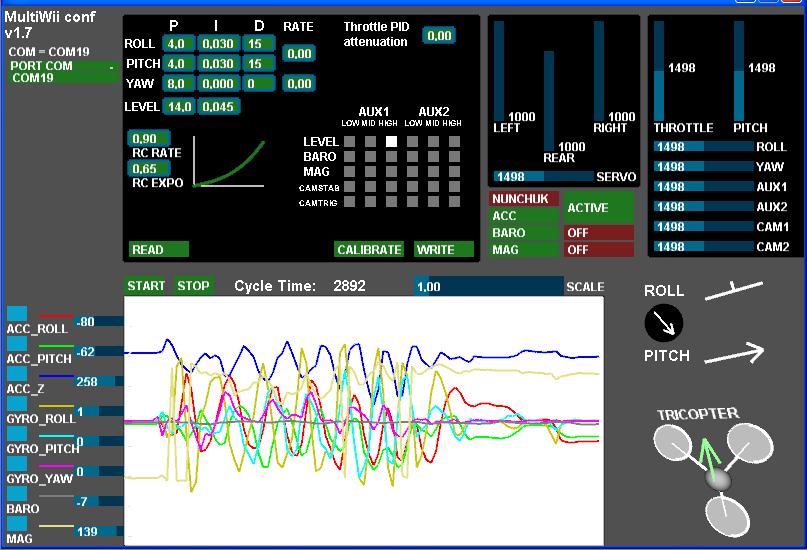807x550 pixels.
Task: Stop graph recording with STOP
Action: tap(193, 286)
